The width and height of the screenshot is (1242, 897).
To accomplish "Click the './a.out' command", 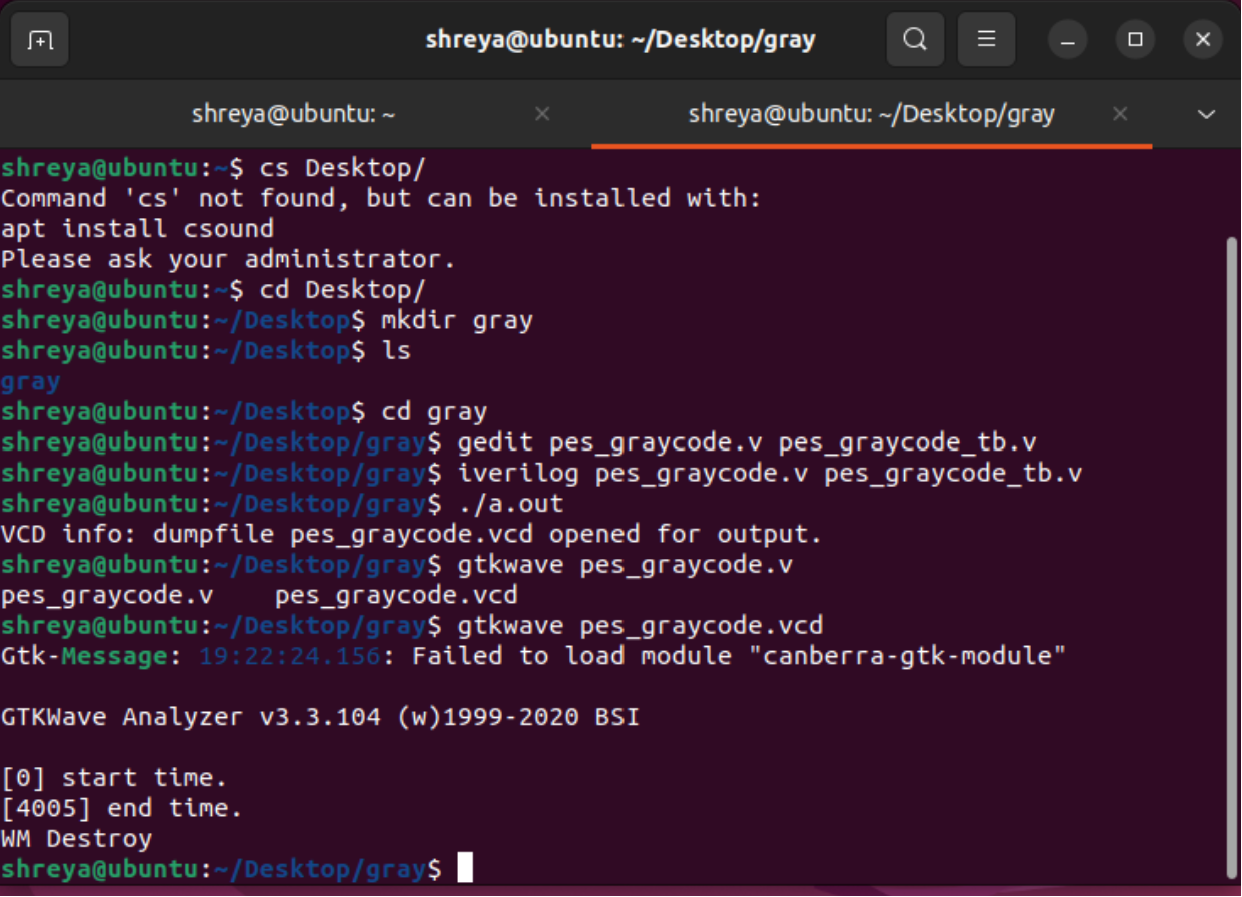I will coord(510,503).
